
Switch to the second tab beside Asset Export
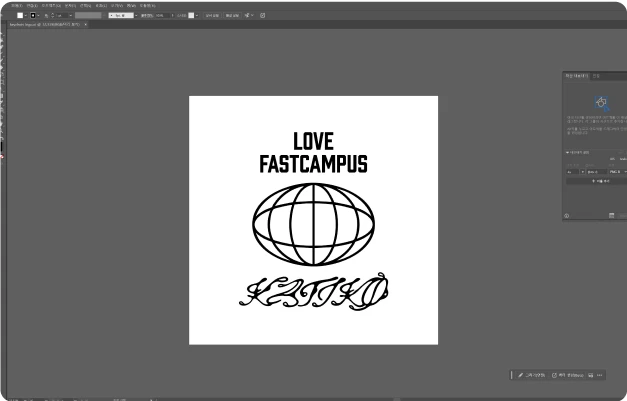pyautogui.click(x=596, y=76)
